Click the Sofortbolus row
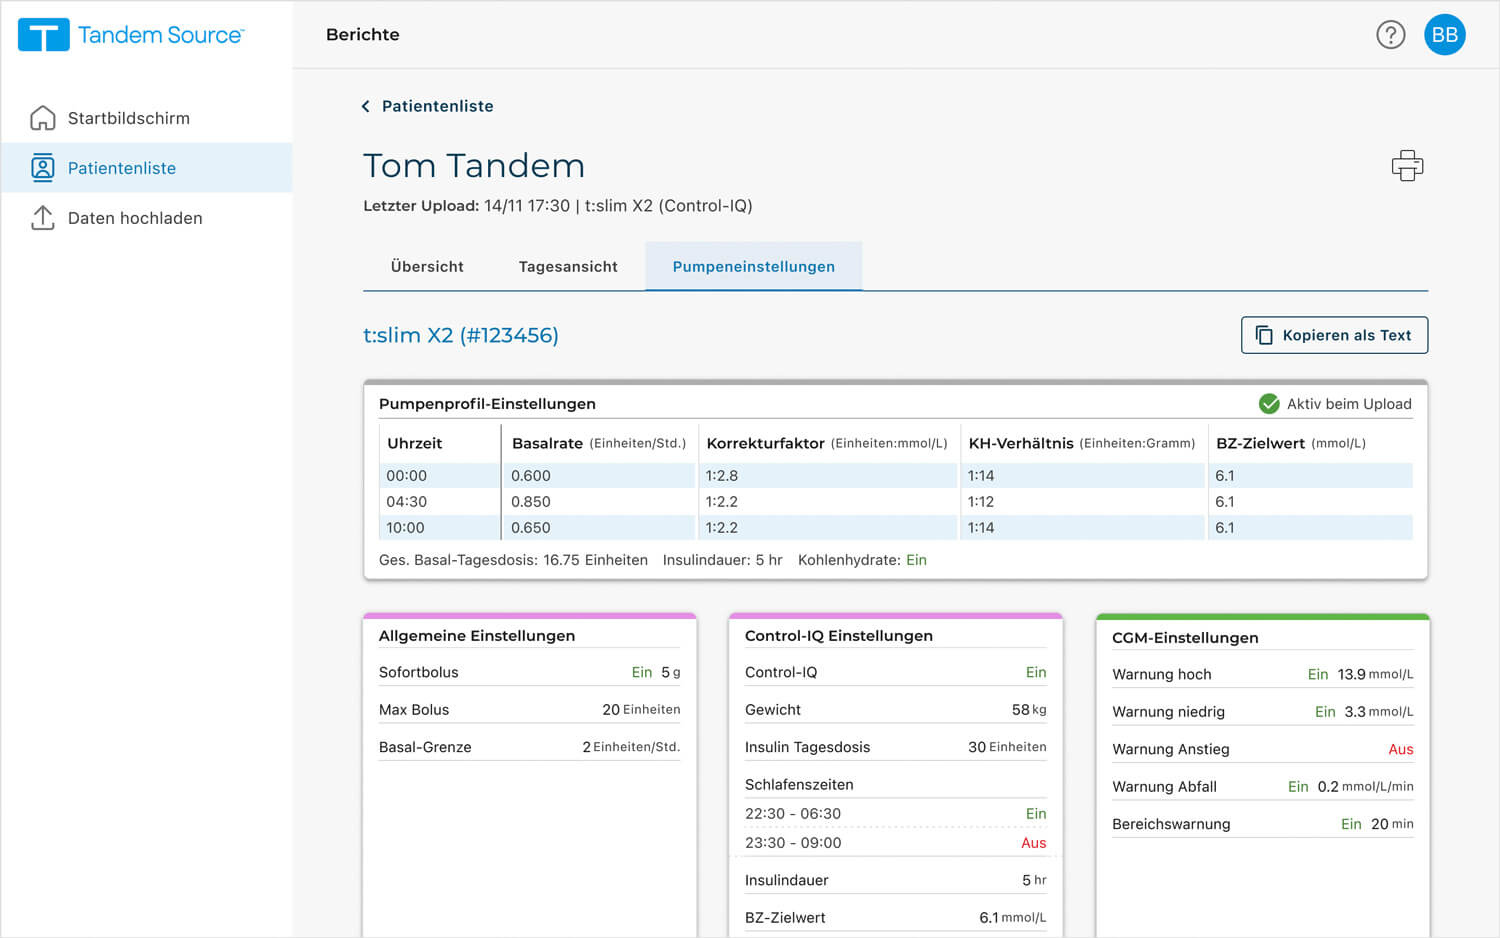 [x=529, y=672]
